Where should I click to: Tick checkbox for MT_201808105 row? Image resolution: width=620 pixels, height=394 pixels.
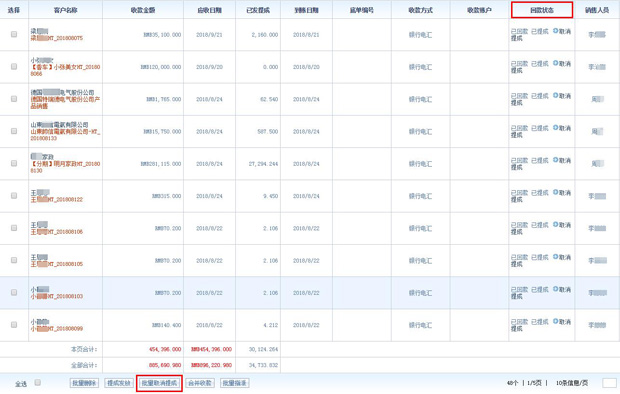point(14,260)
